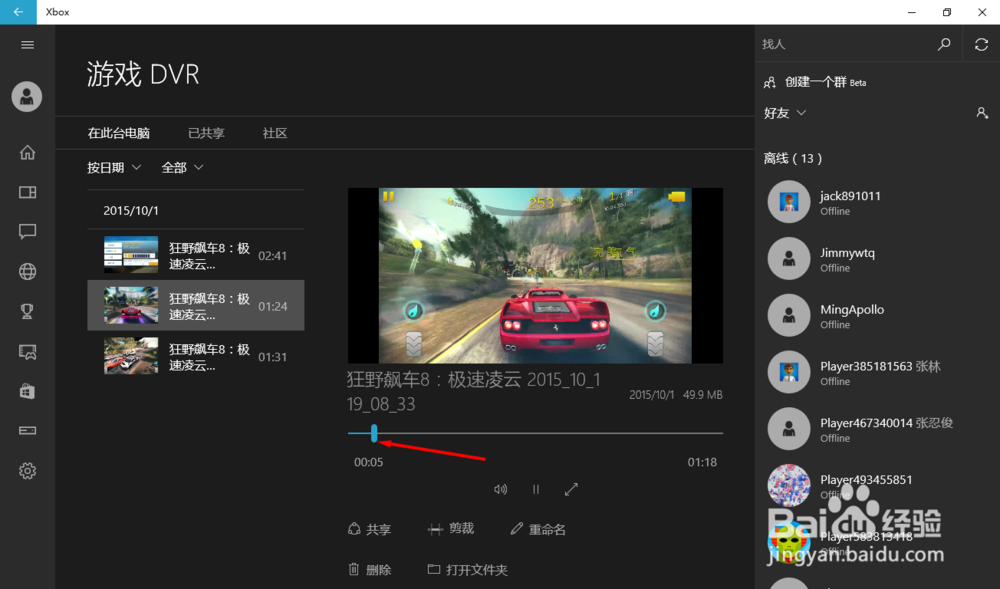Open the Windows Store icon in sidebar
This screenshot has height=589, width=1000.
(27, 391)
